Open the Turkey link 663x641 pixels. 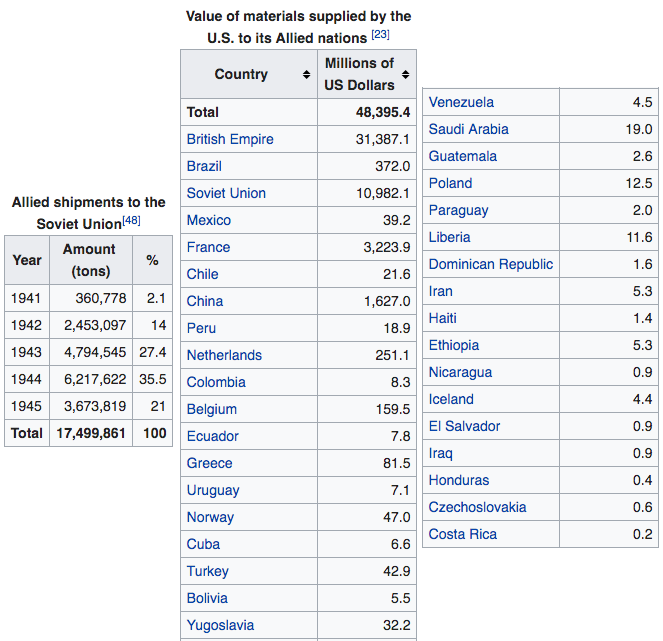pos(208,572)
